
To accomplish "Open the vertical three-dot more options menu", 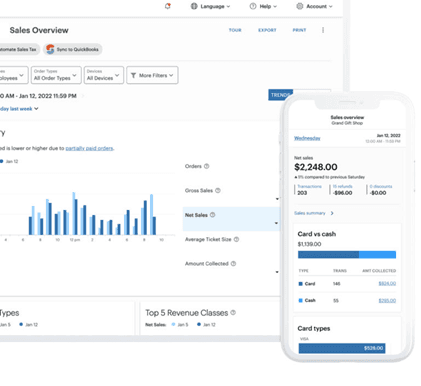I will click(323, 30).
